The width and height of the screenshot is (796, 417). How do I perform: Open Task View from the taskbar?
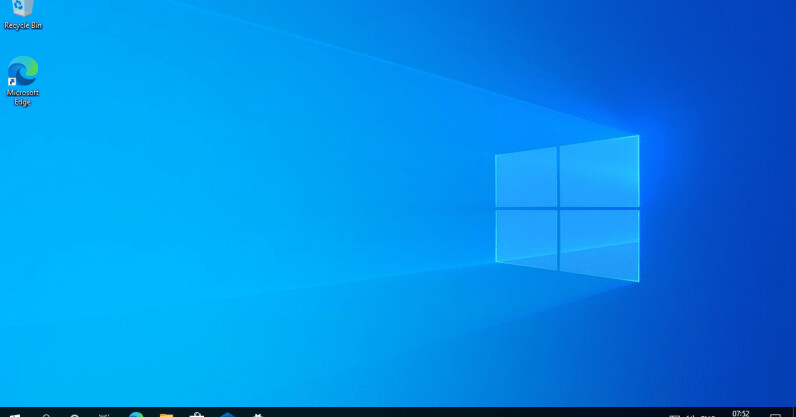click(104, 414)
